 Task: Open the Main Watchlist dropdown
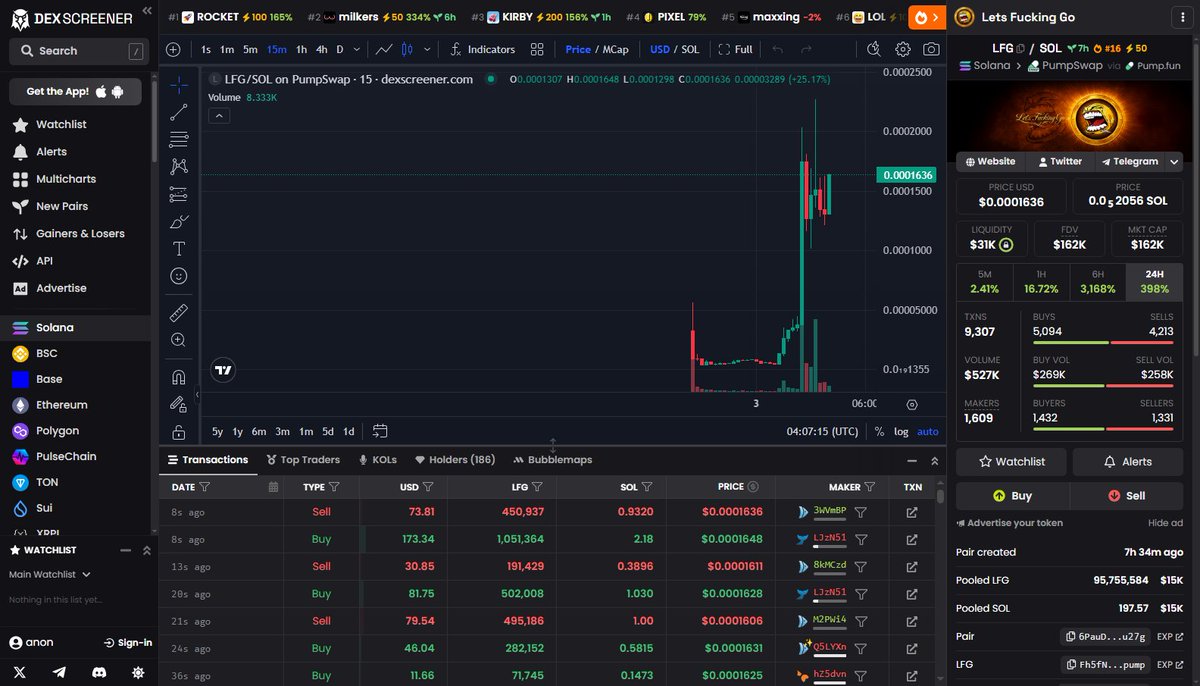click(x=50, y=575)
